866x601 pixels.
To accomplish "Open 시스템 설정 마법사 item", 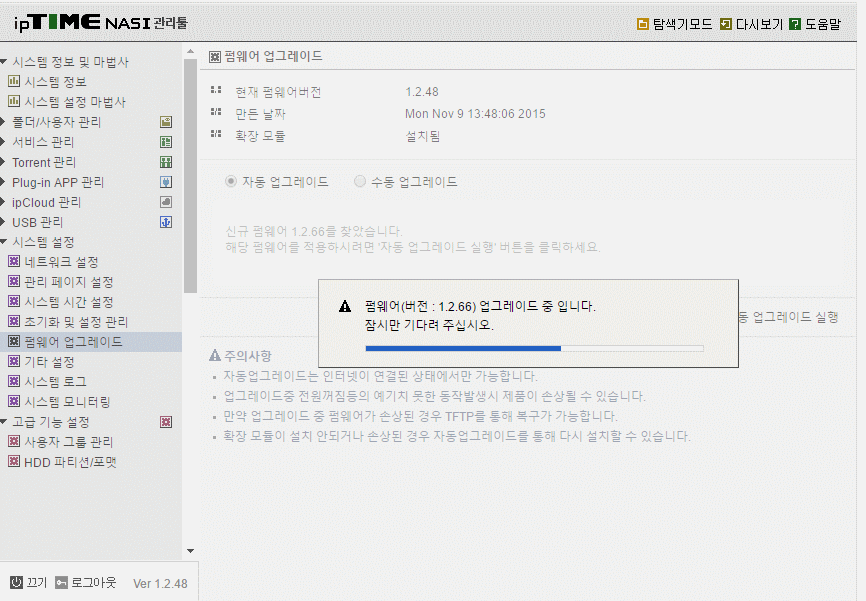I will point(75,102).
